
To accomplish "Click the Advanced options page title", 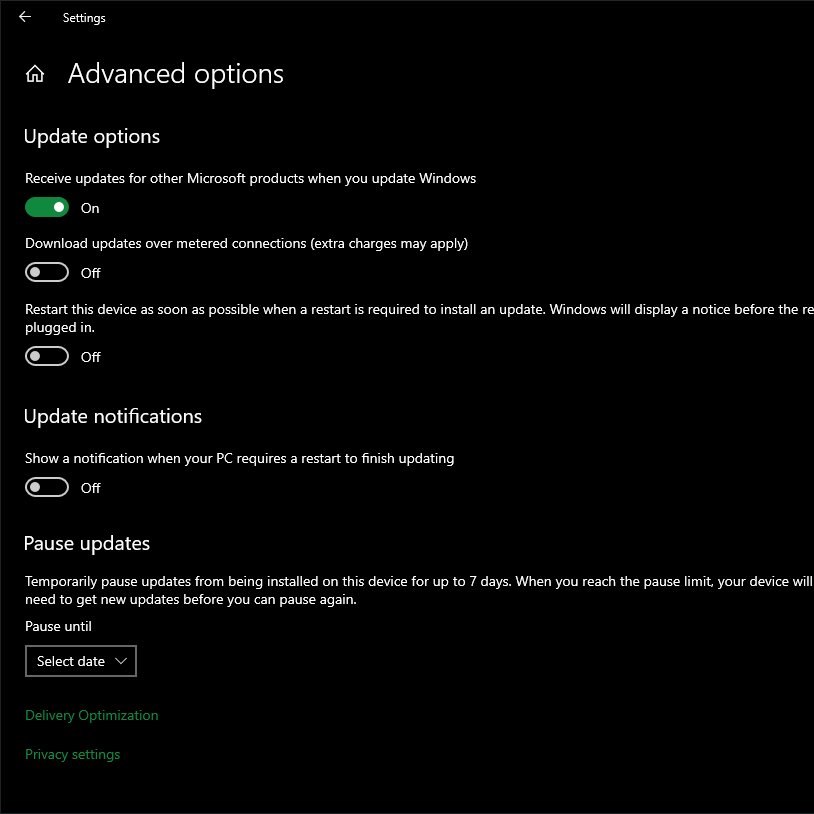I will (x=175, y=74).
